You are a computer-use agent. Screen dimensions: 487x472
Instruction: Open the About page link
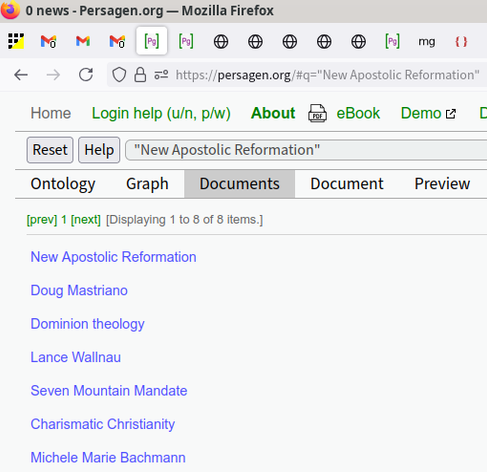click(x=273, y=113)
